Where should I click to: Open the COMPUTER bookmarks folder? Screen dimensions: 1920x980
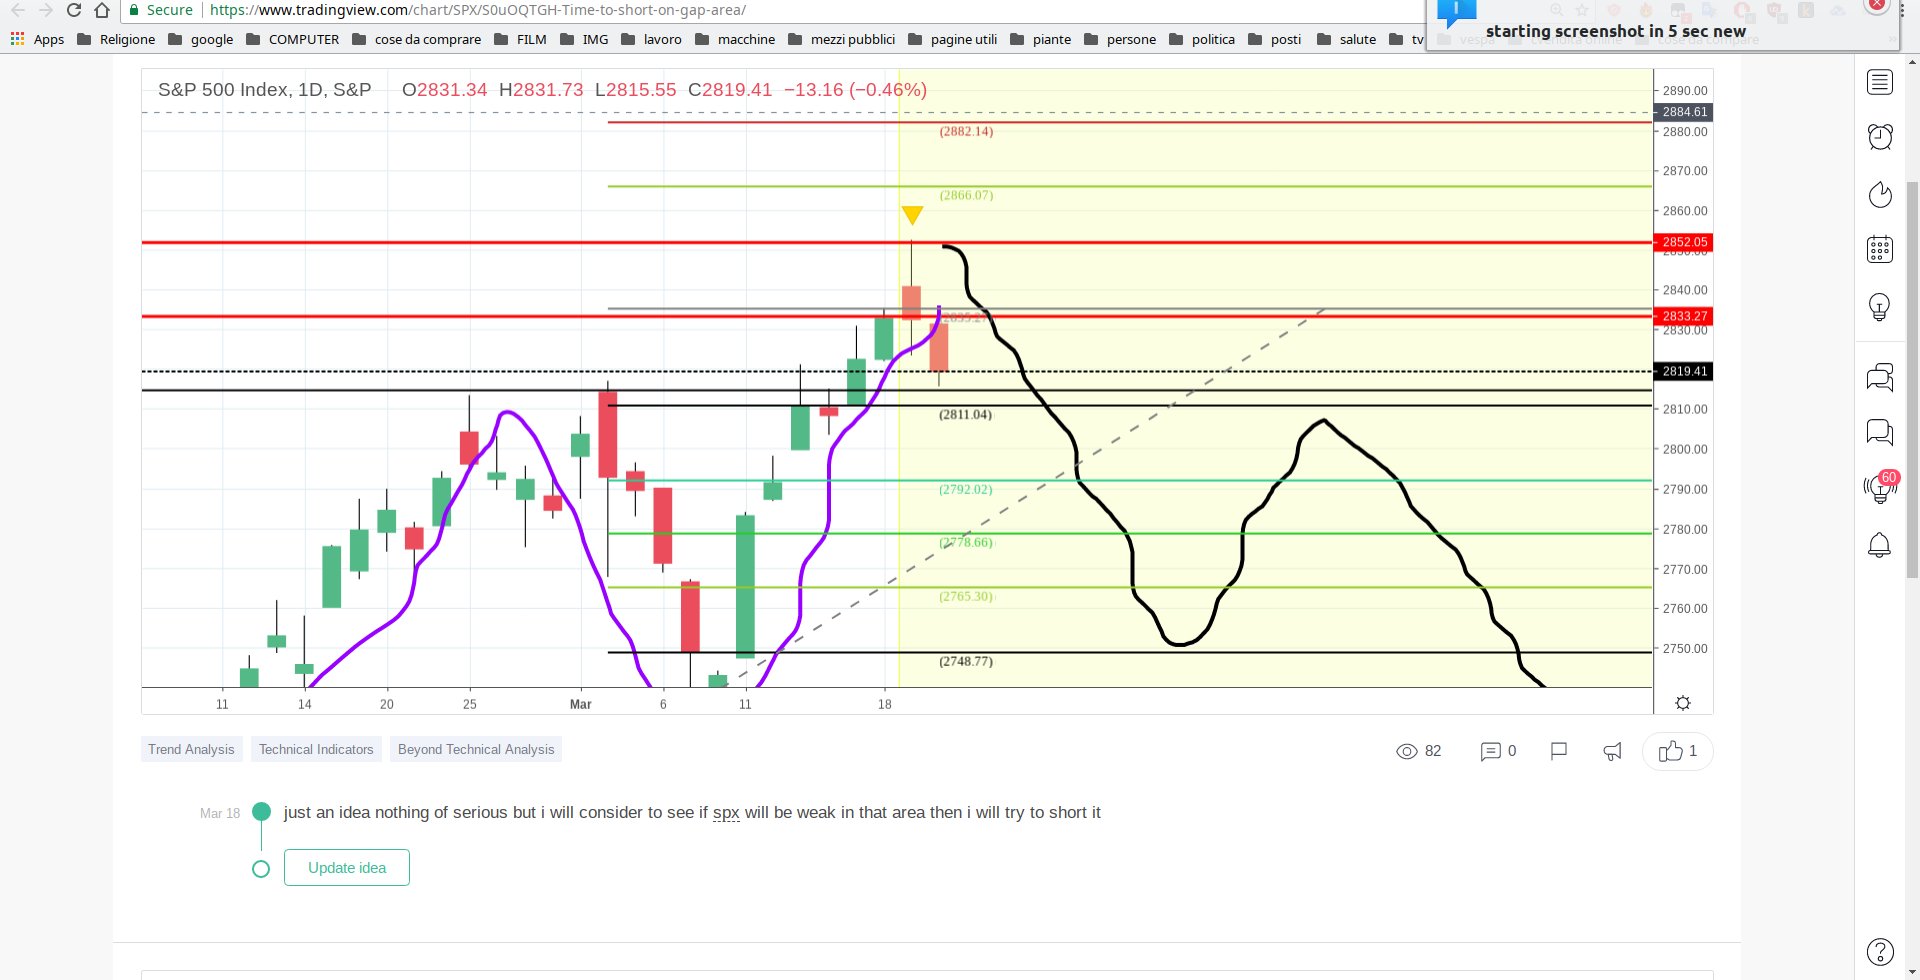click(293, 39)
